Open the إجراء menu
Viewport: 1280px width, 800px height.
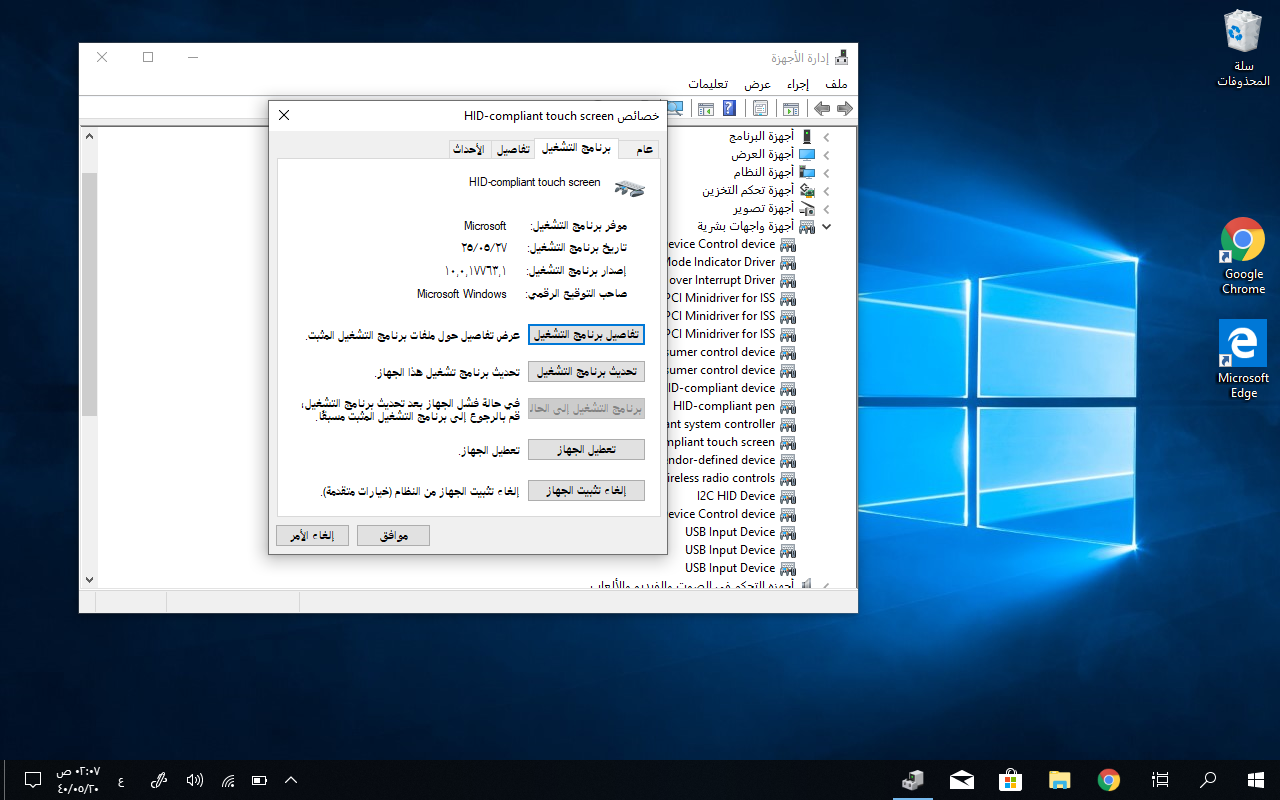coord(797,84)
